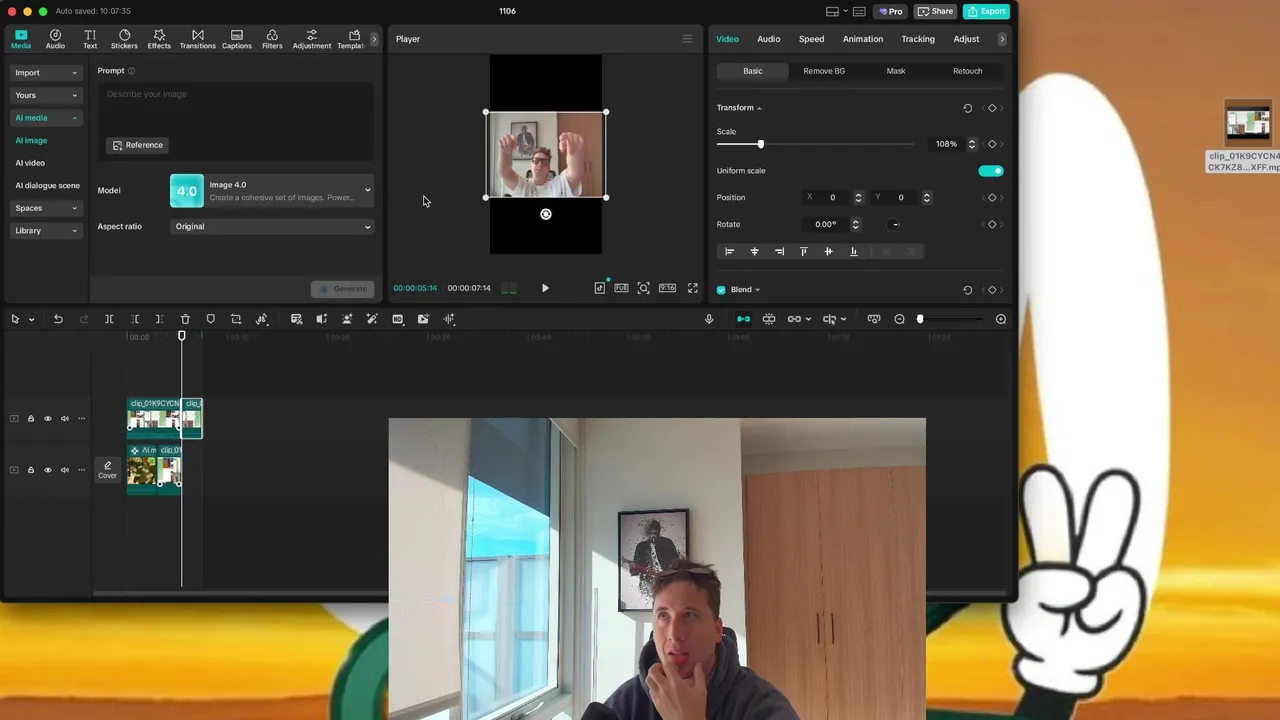Toggle timeline linkage
The image size is (1280, 720).
point(794,319)
